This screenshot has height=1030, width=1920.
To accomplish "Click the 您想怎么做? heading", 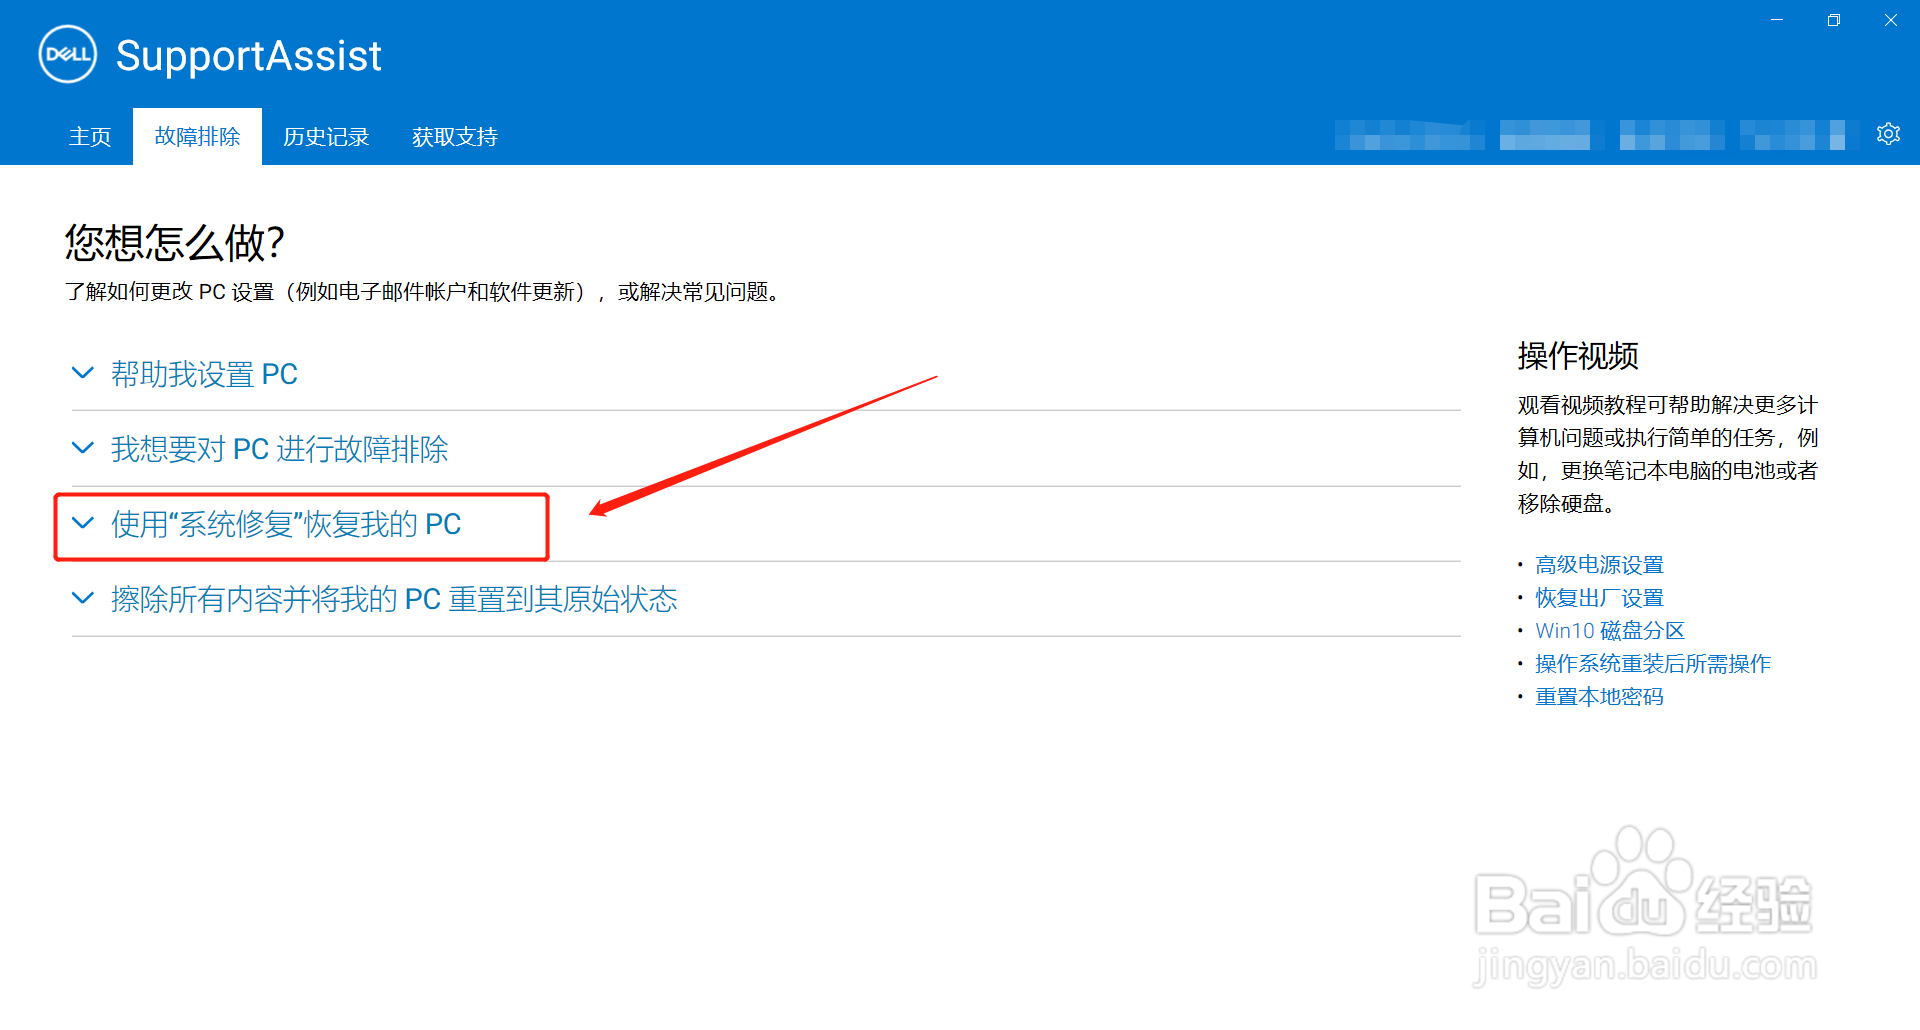I will [x=175, y=243].
